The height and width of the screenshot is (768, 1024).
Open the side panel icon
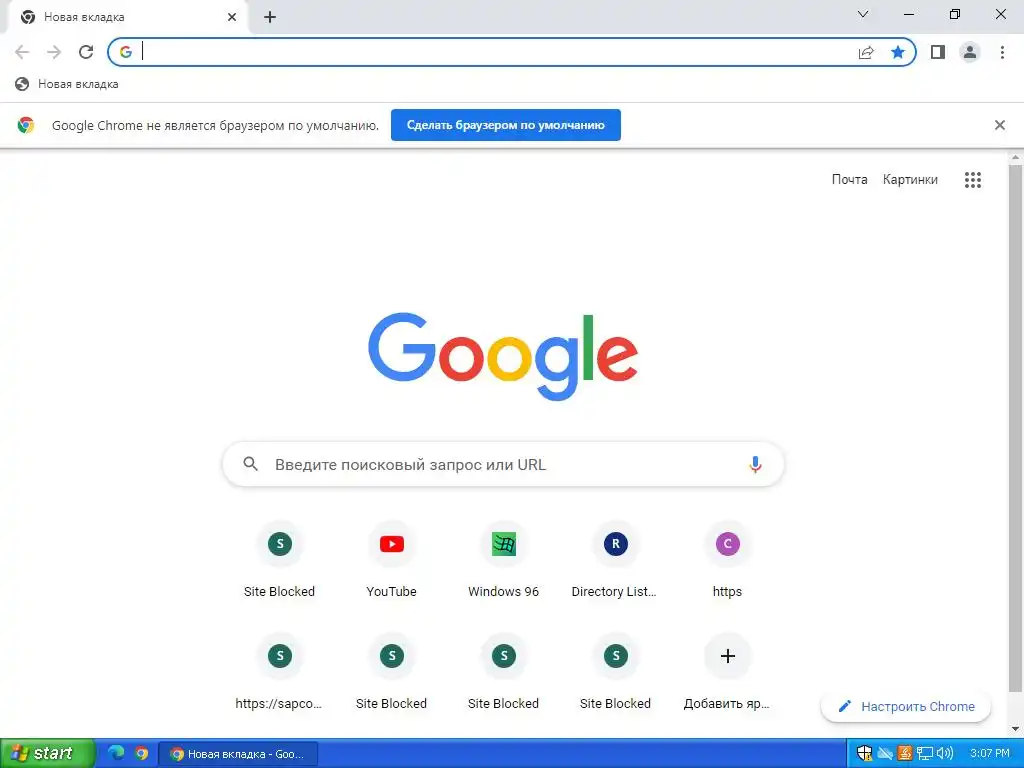pos(938,52)
